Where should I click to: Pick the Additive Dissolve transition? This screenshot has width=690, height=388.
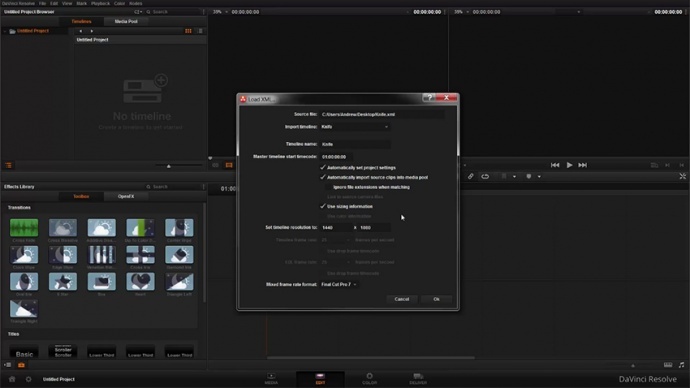click(x=102, y=227)
